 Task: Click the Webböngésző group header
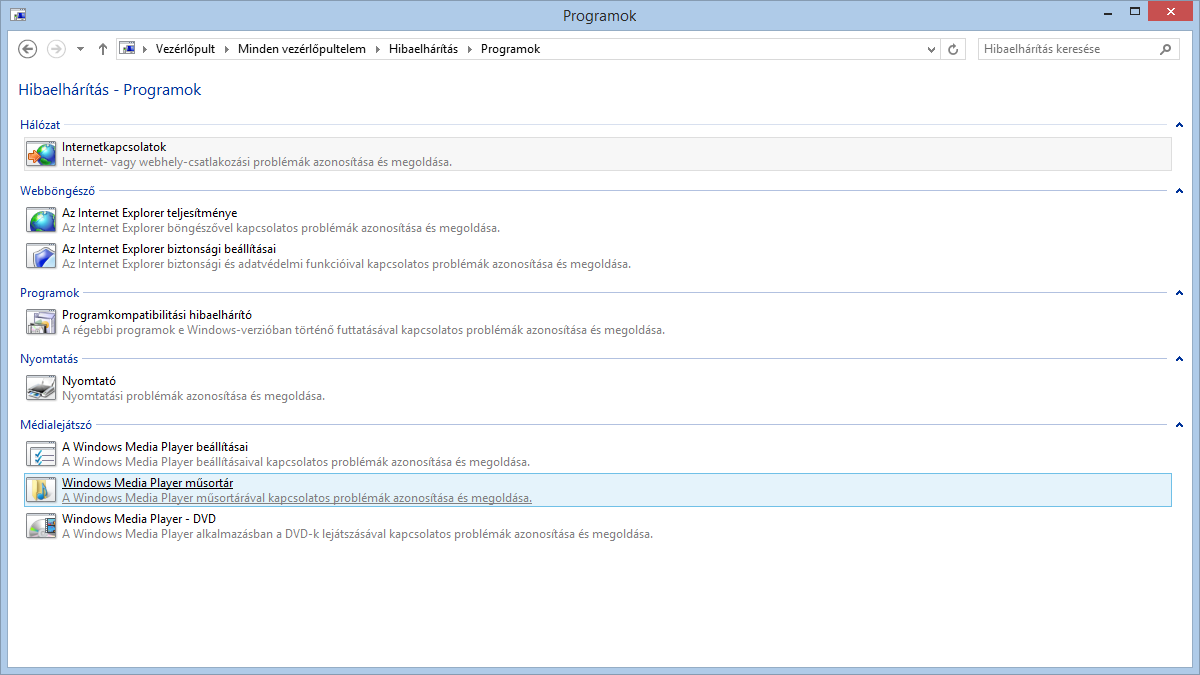point(57,190)
